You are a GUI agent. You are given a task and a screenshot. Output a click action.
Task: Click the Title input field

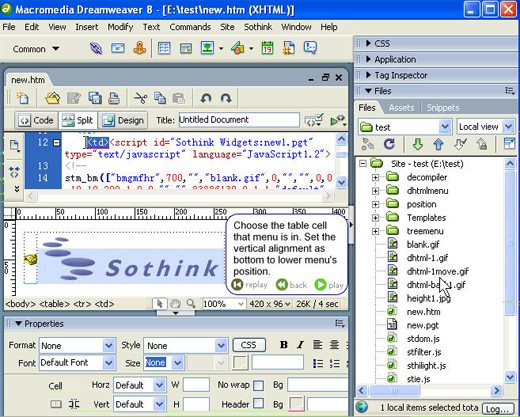tap(239, 120)
